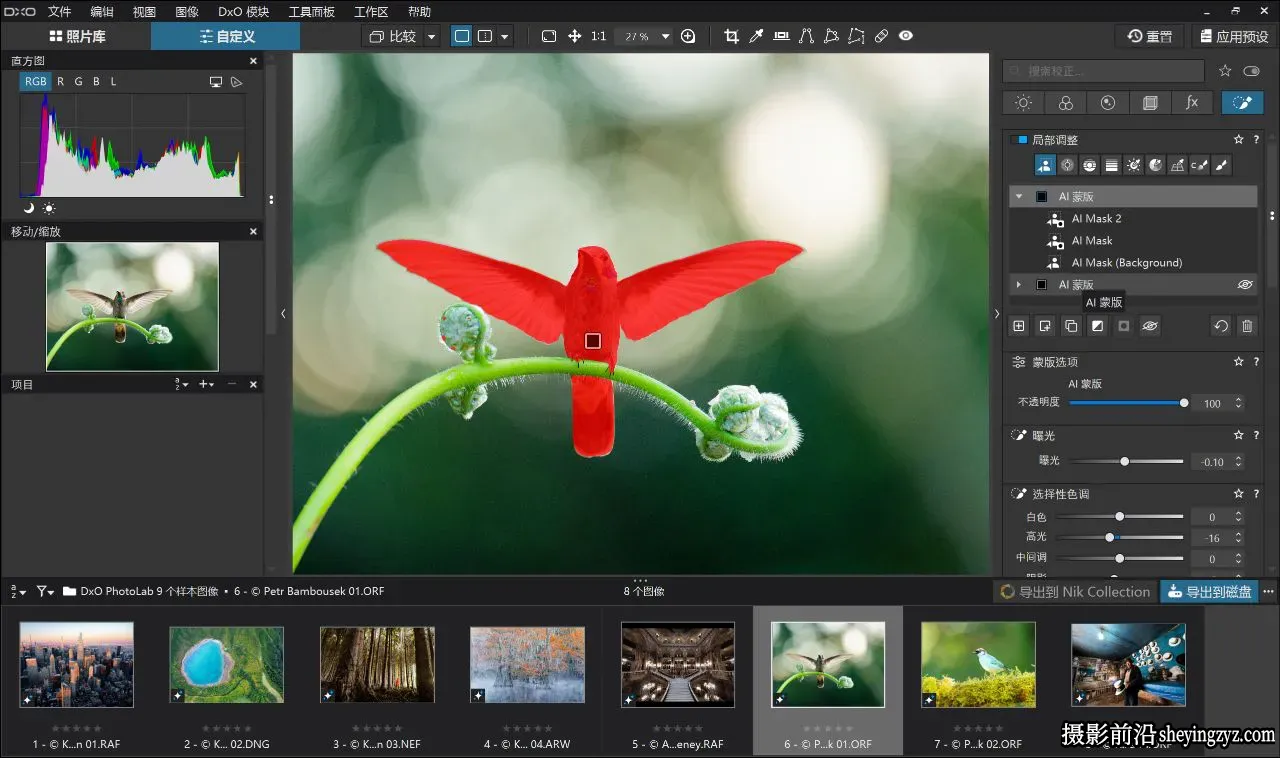Toggle the 局部调整 panel on/off switch
Viewport: 1280px width, 758px height.
click(1019, 140)
